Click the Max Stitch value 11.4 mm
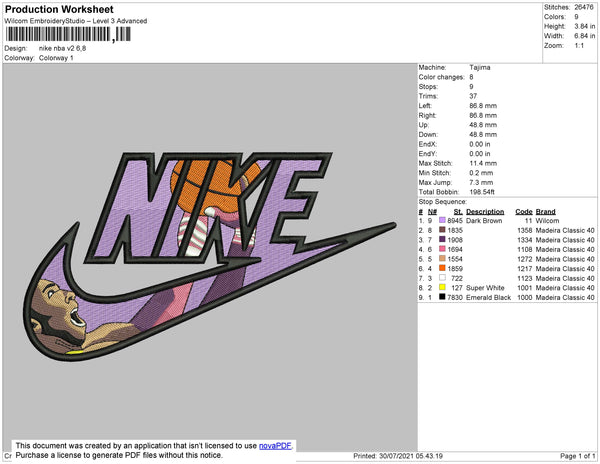 pyautogui.click(x=483, y=163)
